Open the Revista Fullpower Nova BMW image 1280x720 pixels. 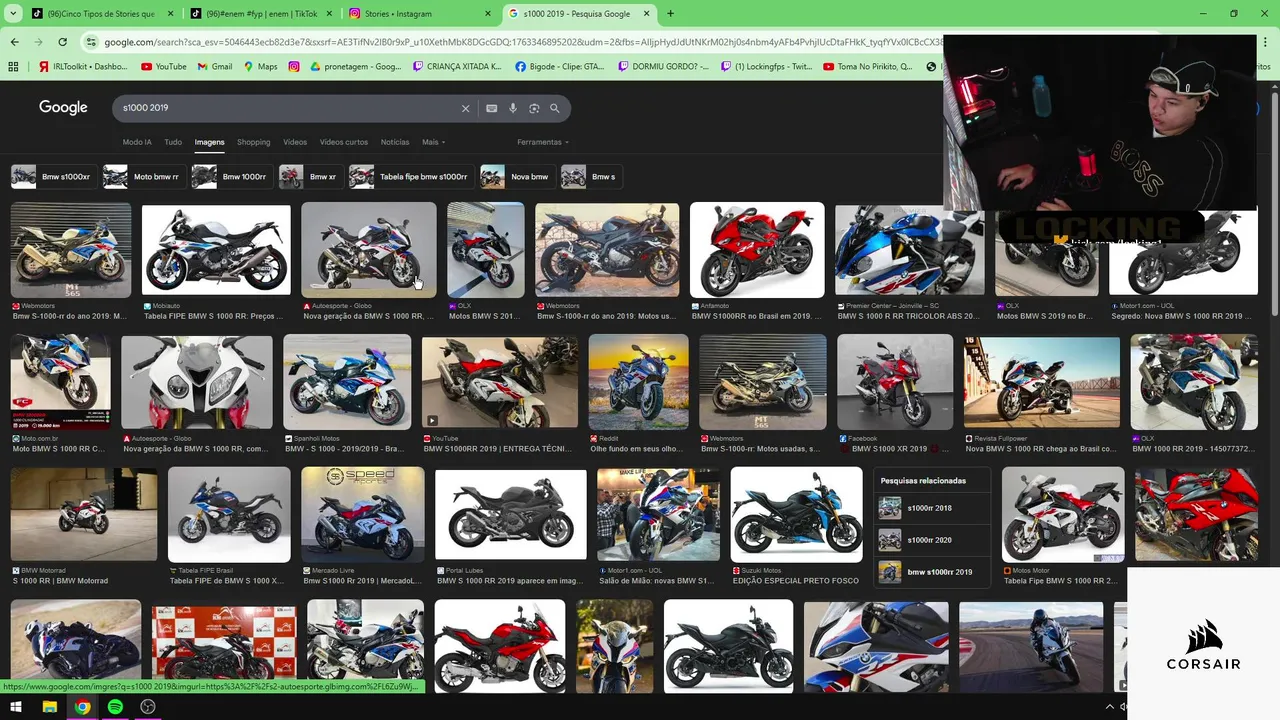1042,382
